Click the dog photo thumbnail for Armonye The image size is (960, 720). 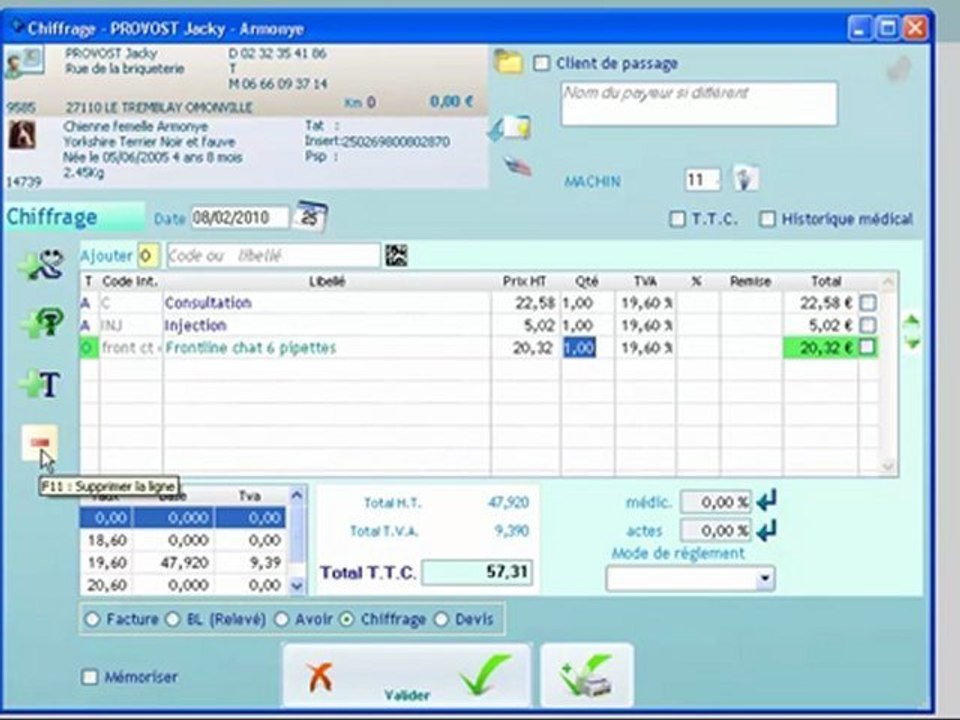[x=21, y=135]
